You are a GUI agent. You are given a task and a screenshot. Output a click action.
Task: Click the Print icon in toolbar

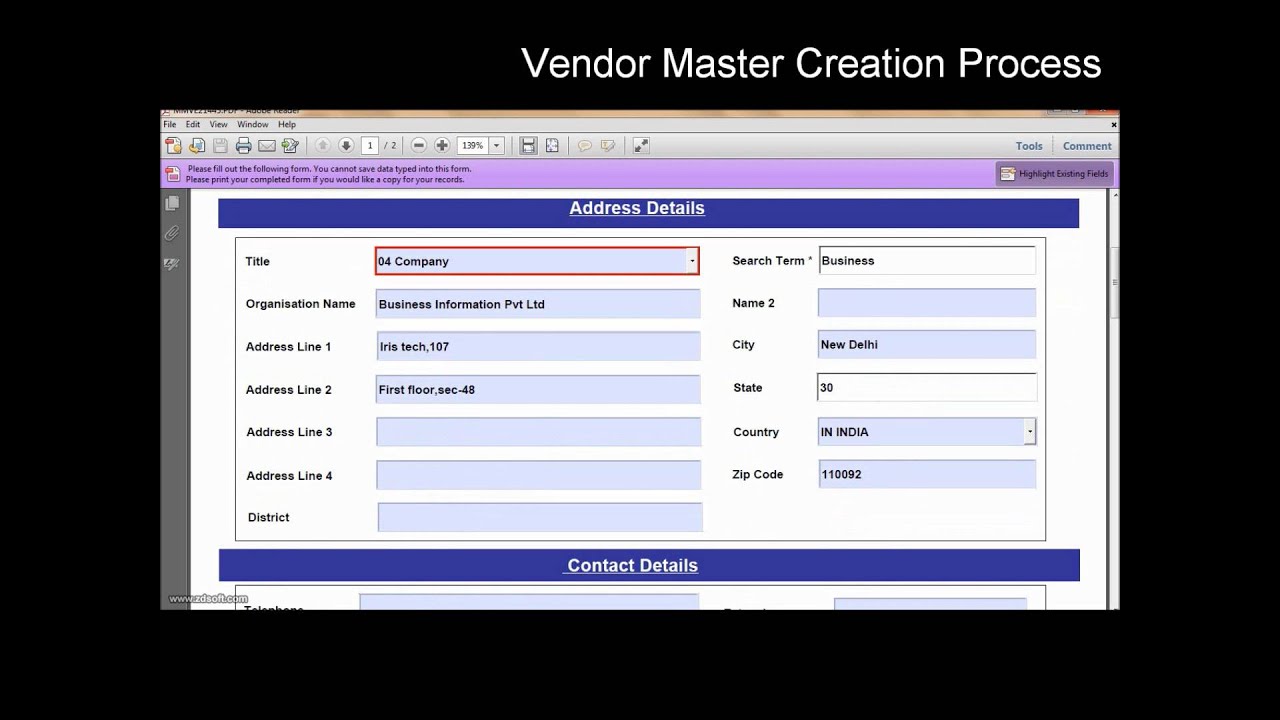pyautogui.click(x=243, y=146)
